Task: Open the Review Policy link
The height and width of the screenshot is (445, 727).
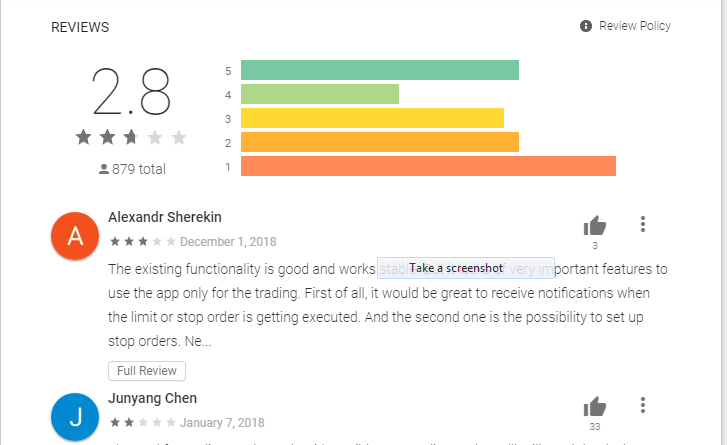Action: tap(635, 26)
